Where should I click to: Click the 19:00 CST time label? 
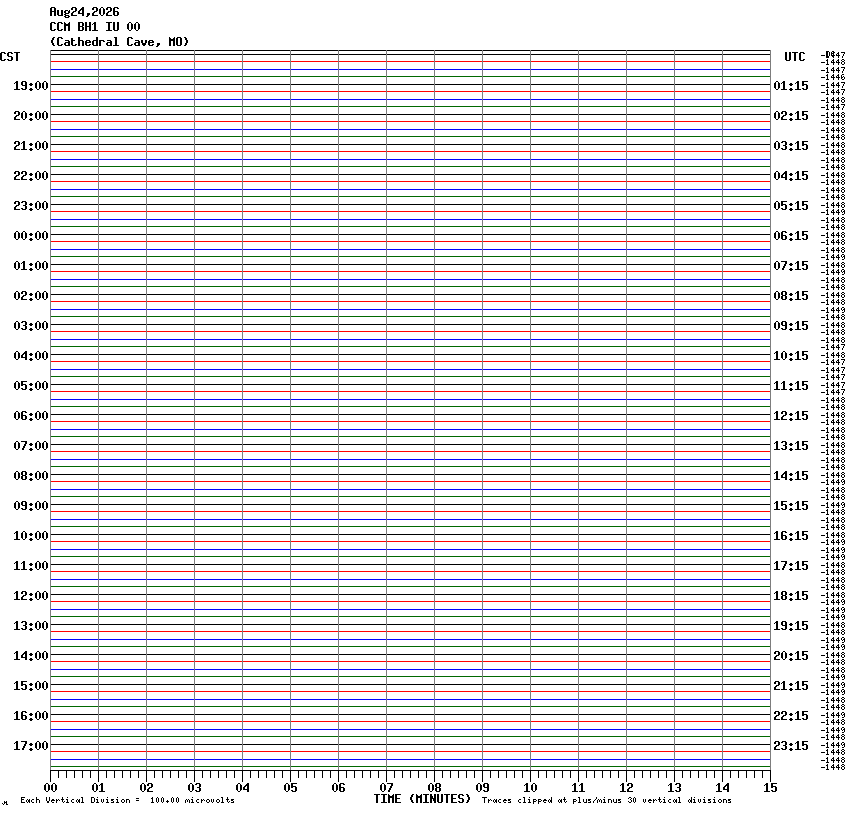[31, 86]
